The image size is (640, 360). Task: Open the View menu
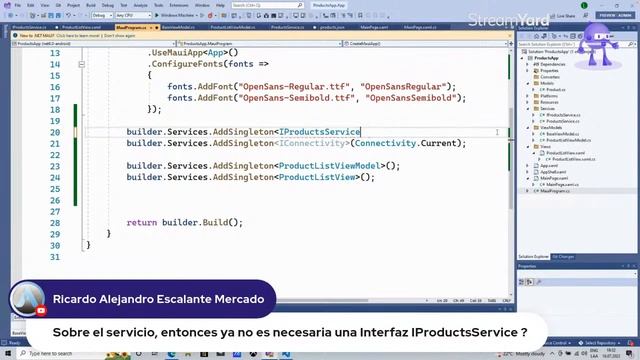point(44,5)
